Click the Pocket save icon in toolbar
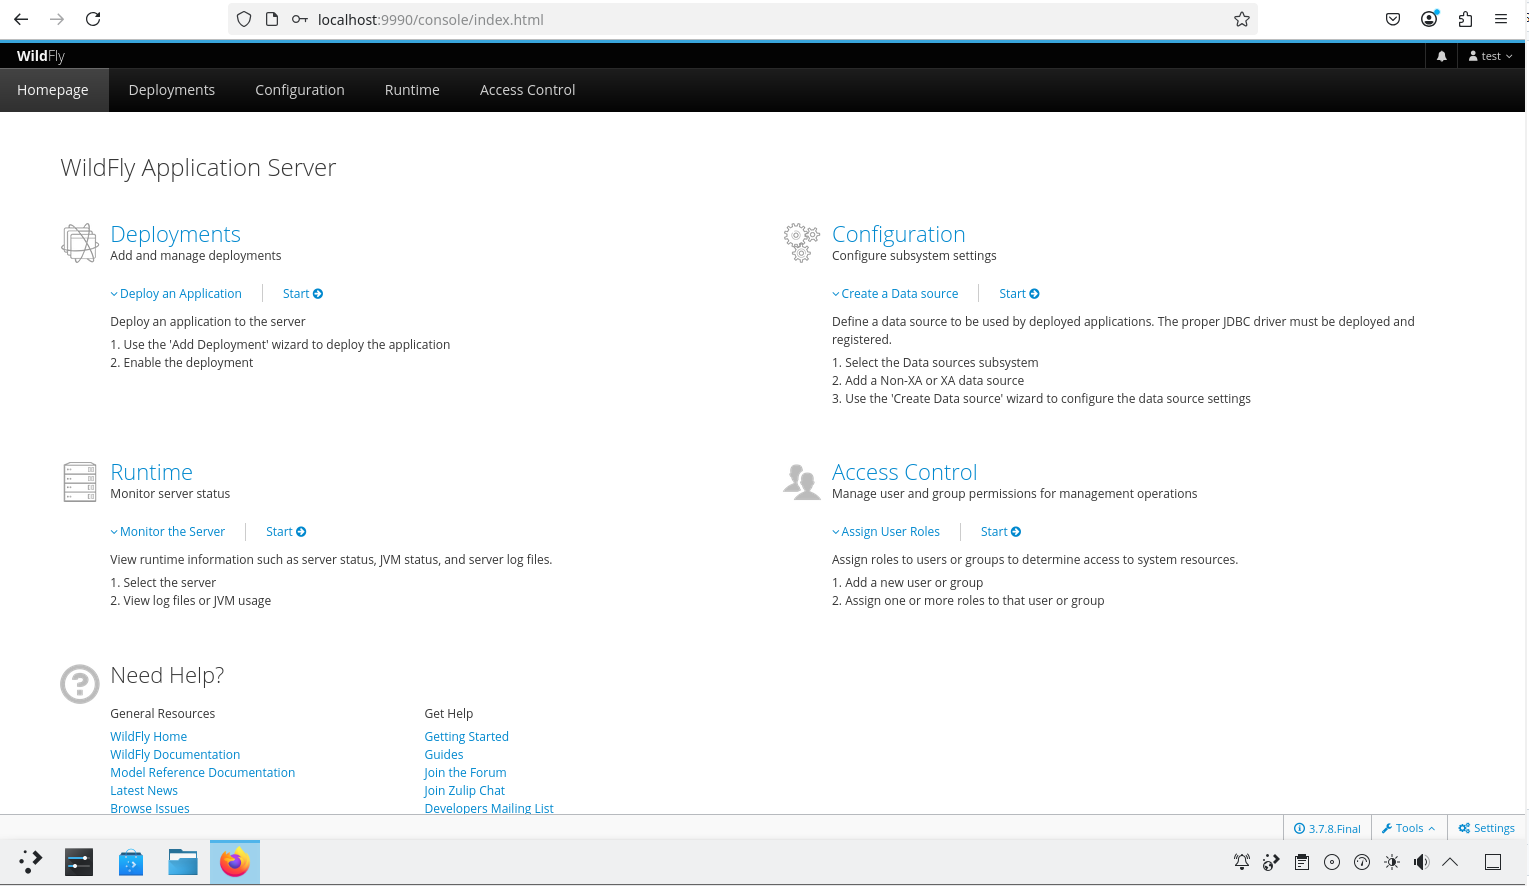The width and height of the screenshot is (1529, 886). click(x=1393, y=19)
